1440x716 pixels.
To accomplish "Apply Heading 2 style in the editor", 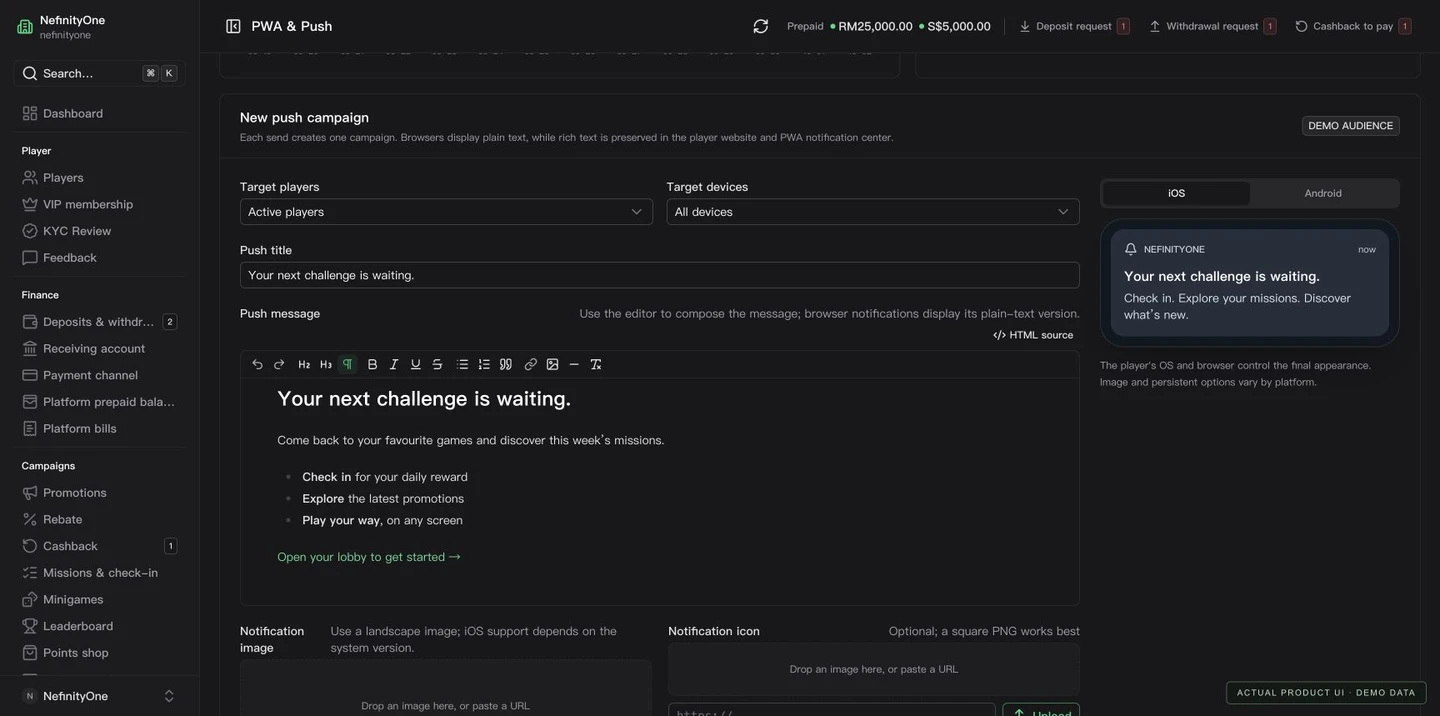I will coord(304,365).
